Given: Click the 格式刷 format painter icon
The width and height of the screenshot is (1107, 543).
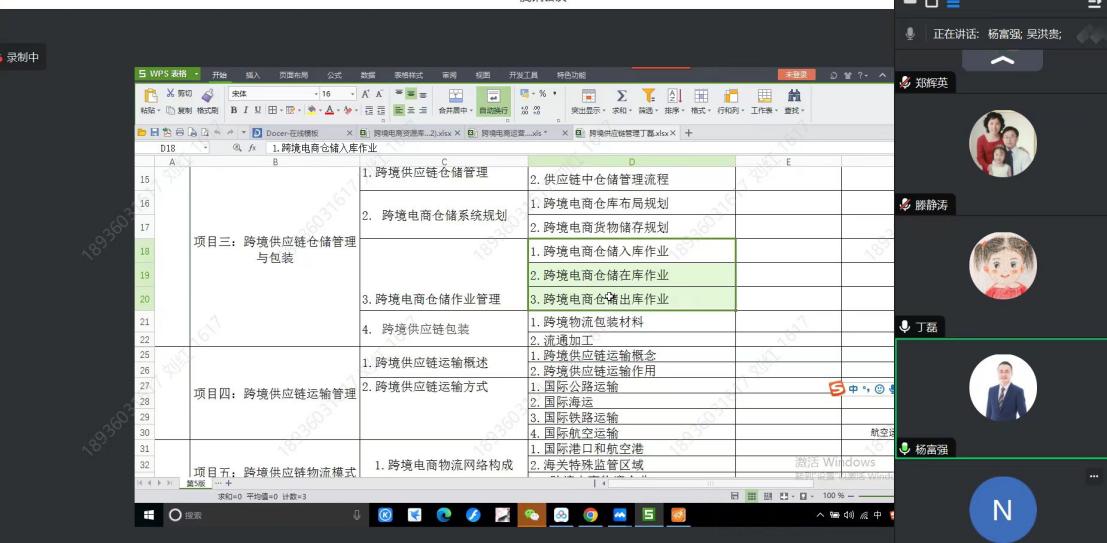Looking at the screenshot, I should 208,95.
